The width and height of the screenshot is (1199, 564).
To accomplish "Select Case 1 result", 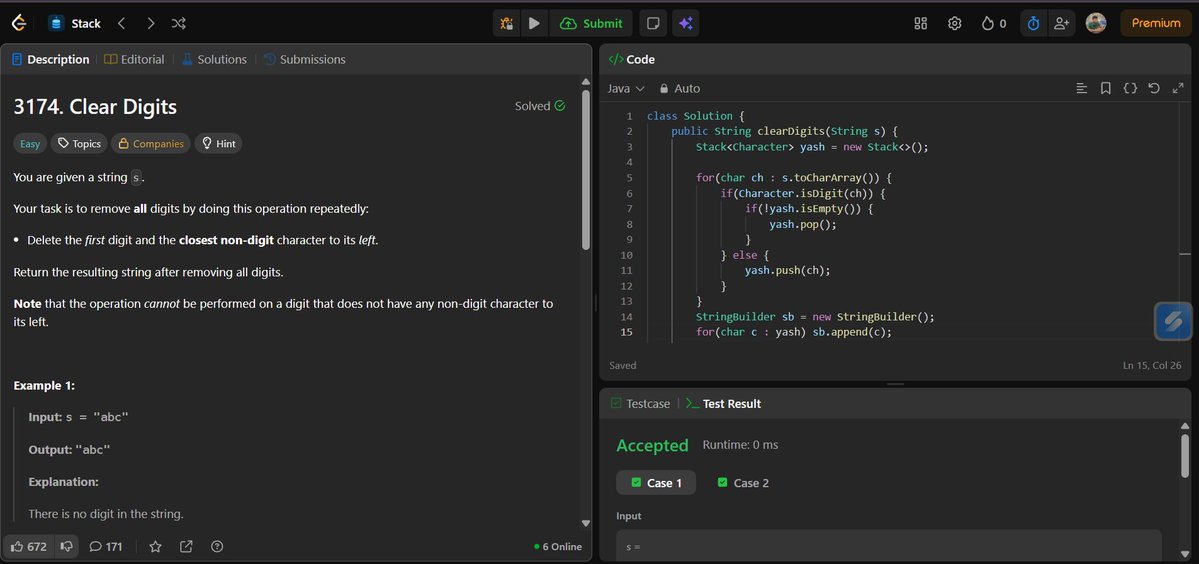I will pyautogui.click(x=656, y=483).
